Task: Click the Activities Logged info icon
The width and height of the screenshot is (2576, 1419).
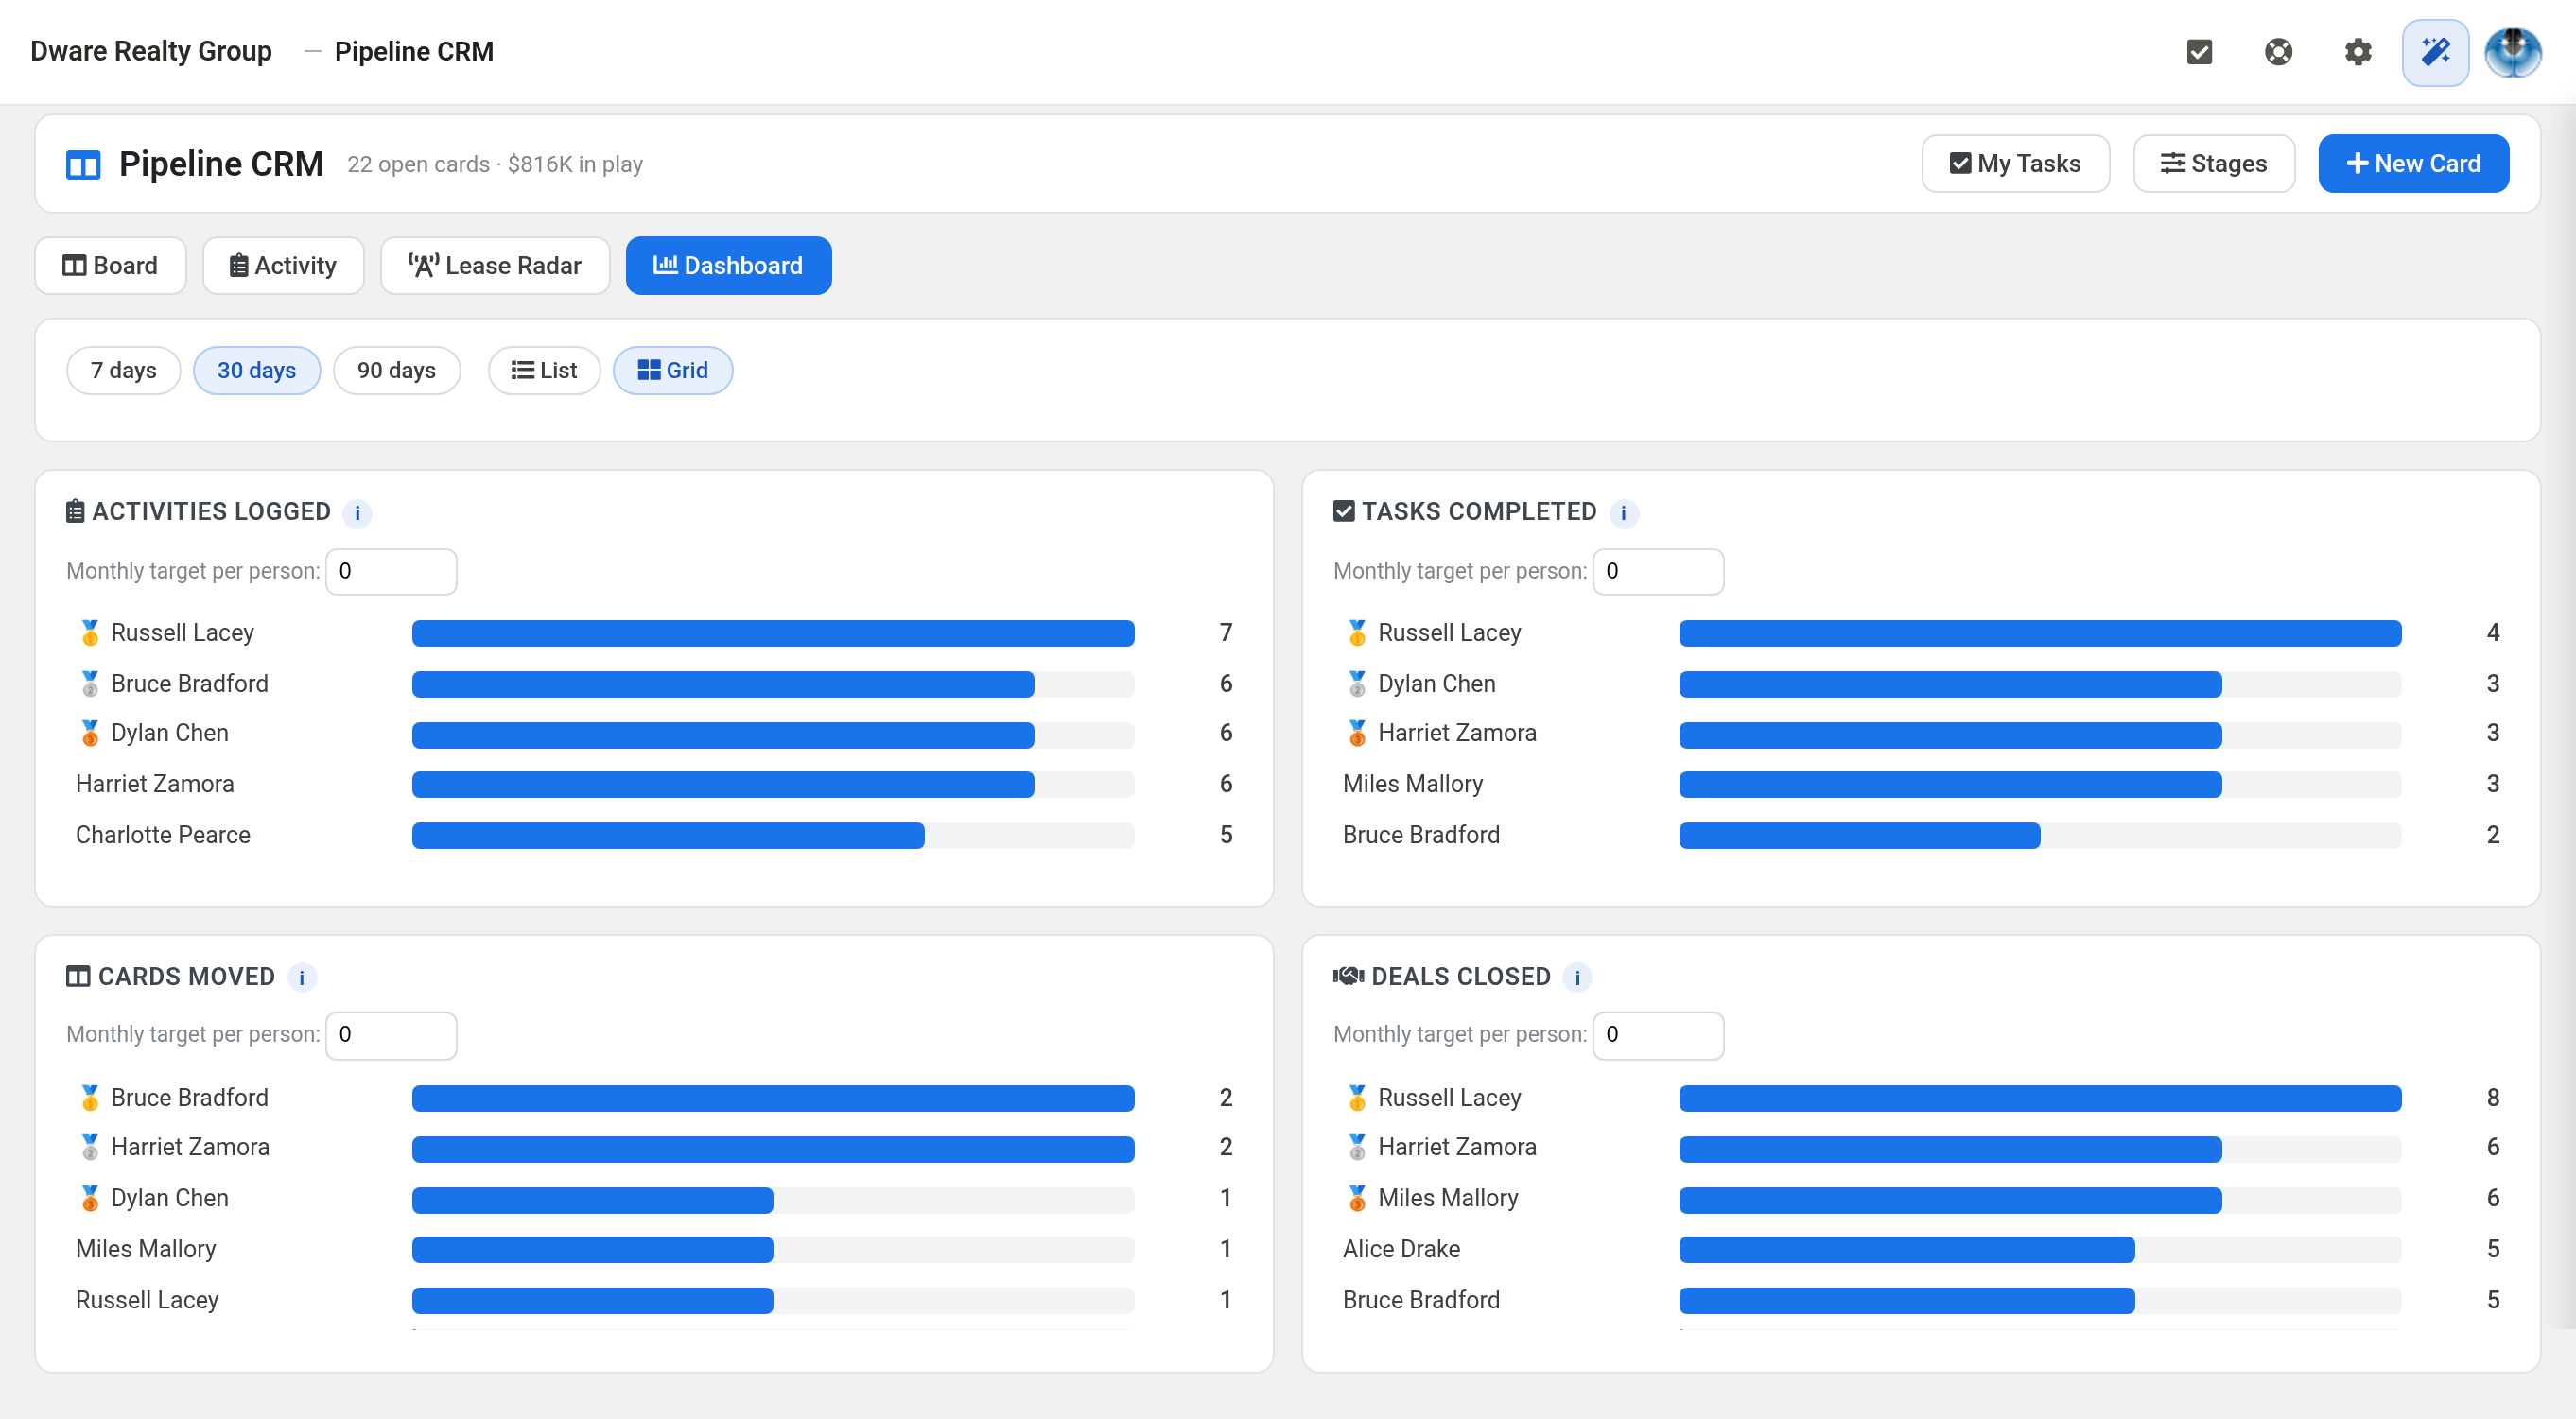Action: (357, 513)
